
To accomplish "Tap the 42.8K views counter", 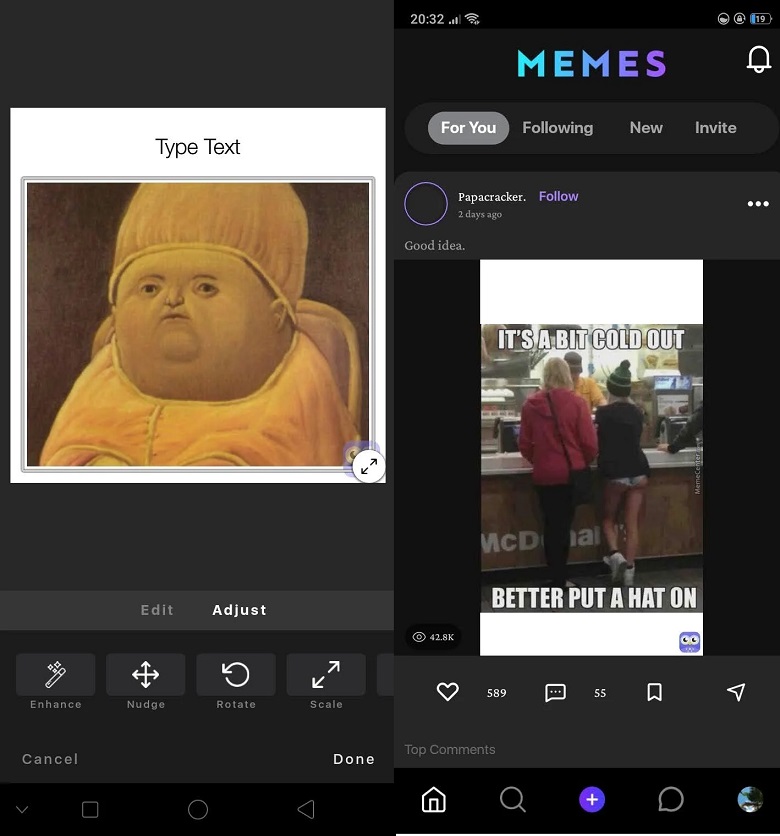I will point(433,637).
